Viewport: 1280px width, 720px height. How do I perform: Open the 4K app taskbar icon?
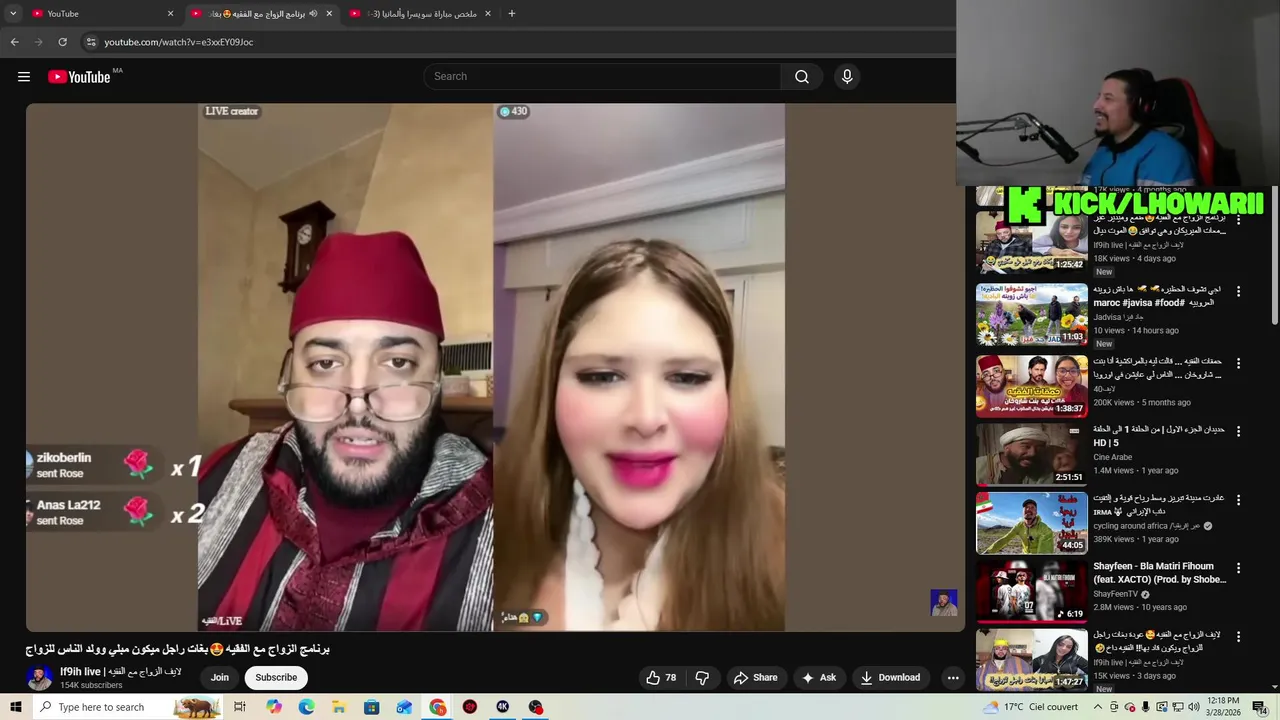[503, 707]
